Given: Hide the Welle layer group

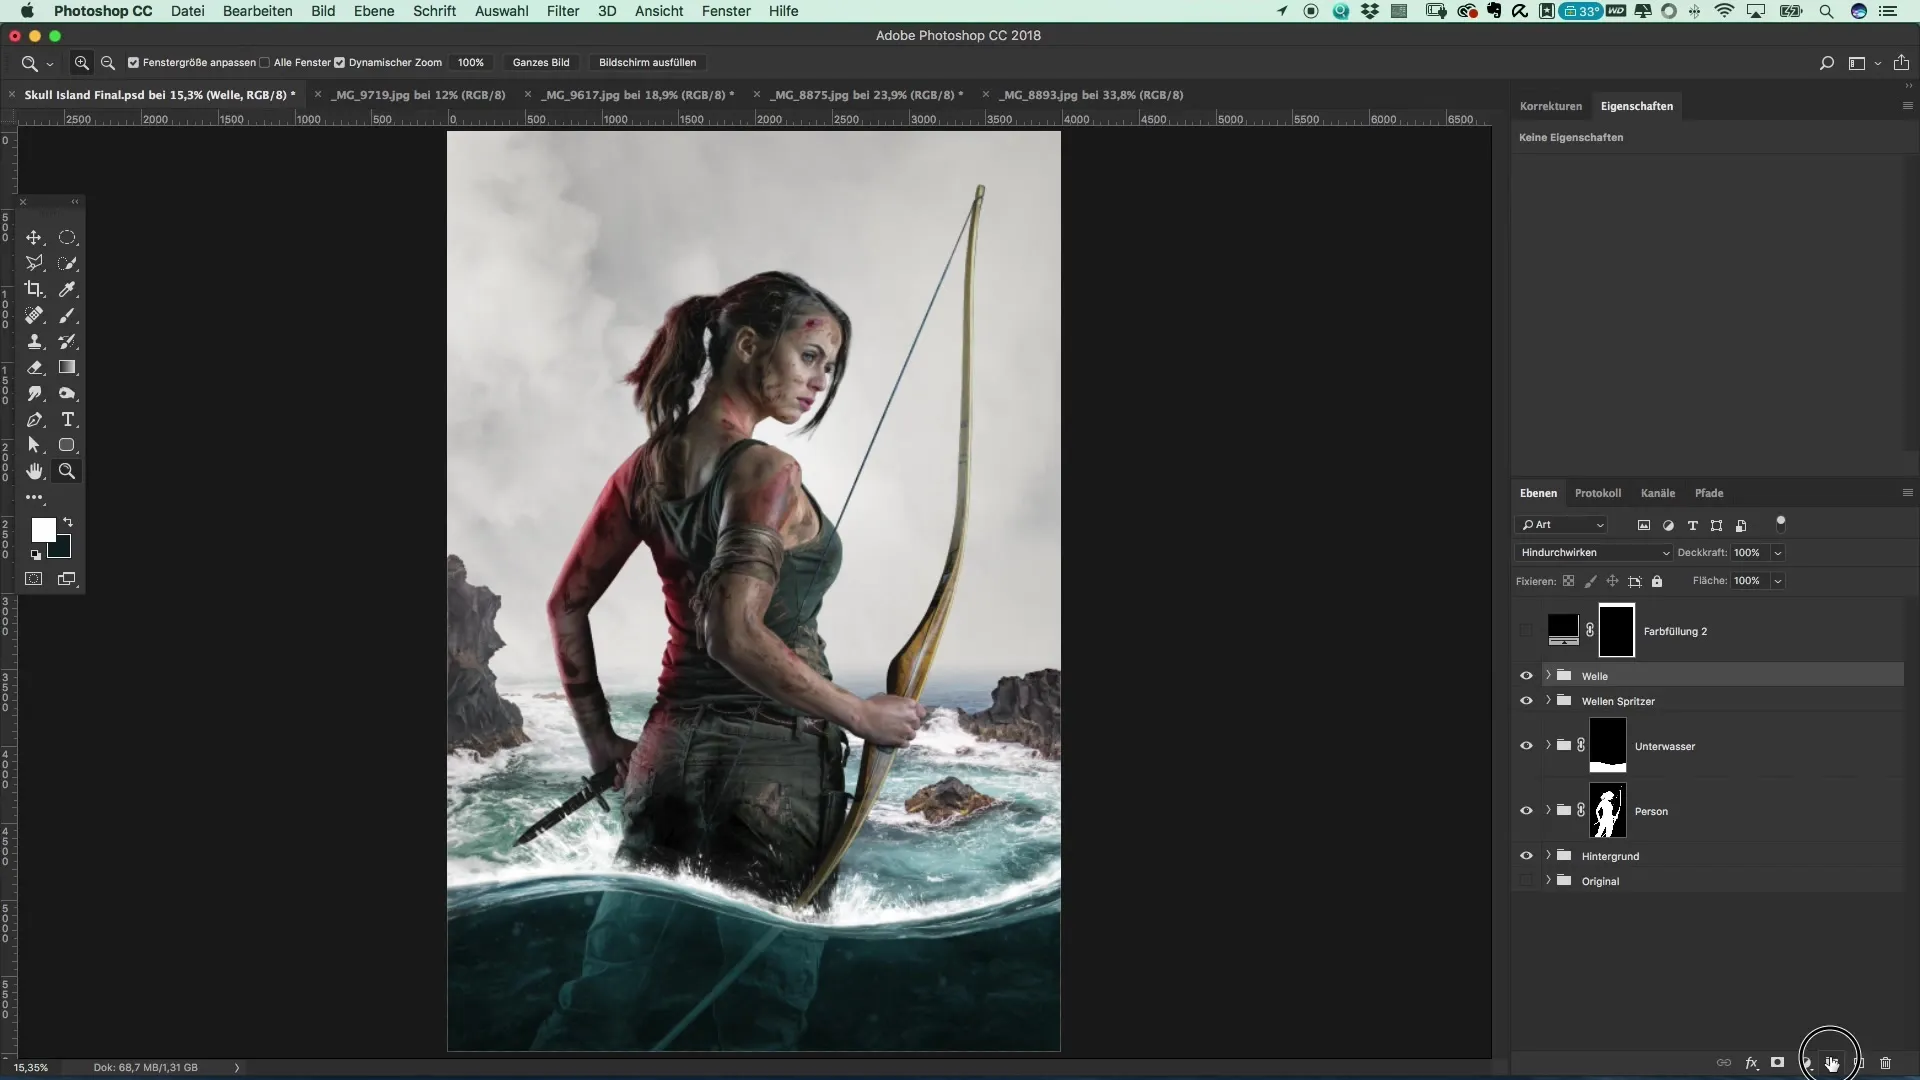Looking at the screenshot, I should [1526, 676].
